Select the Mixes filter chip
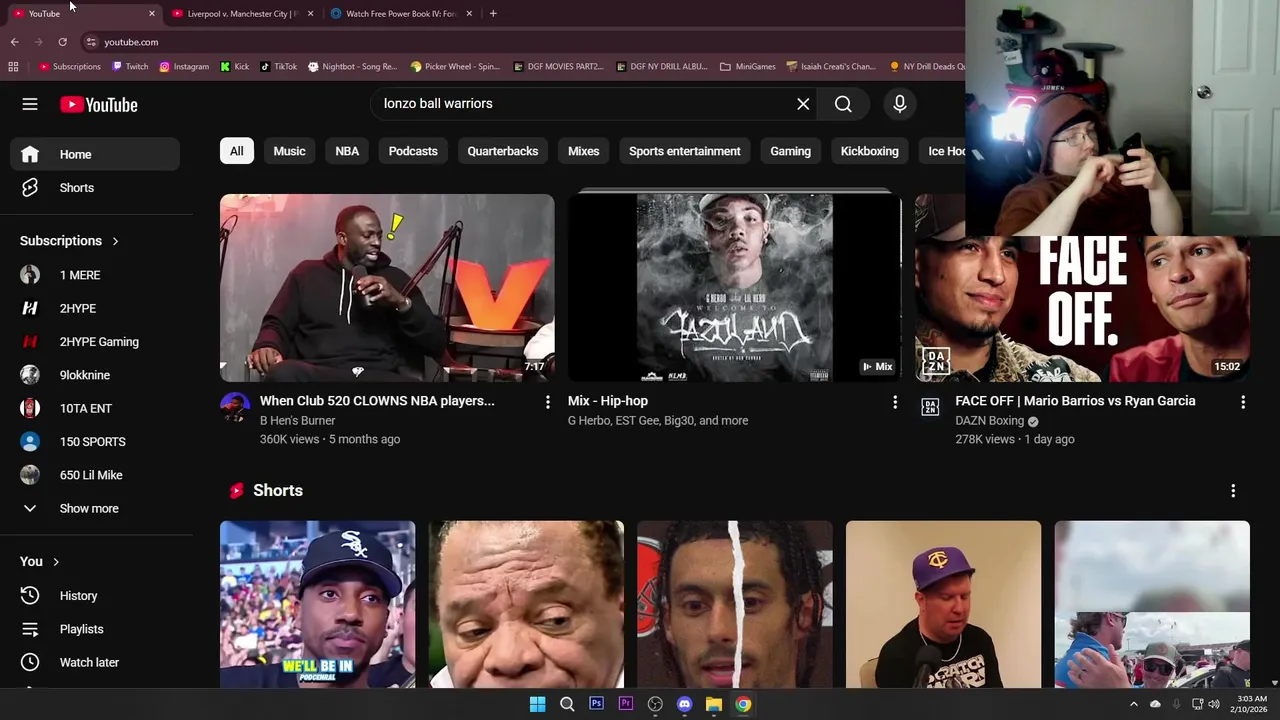Image resolution: width=1280 pixels, height=720 pixels. pyautogui.click(x=584, y=151)
